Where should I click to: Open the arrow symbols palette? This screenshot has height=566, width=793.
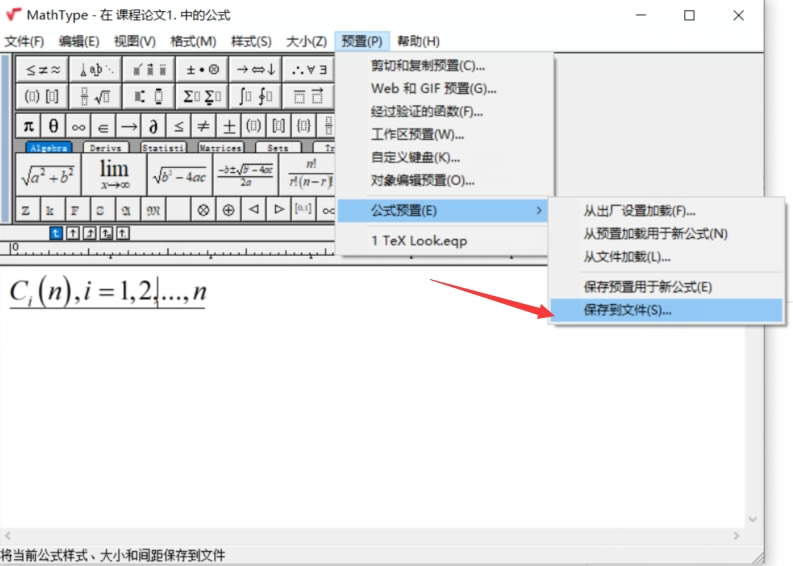coord(255,70)
